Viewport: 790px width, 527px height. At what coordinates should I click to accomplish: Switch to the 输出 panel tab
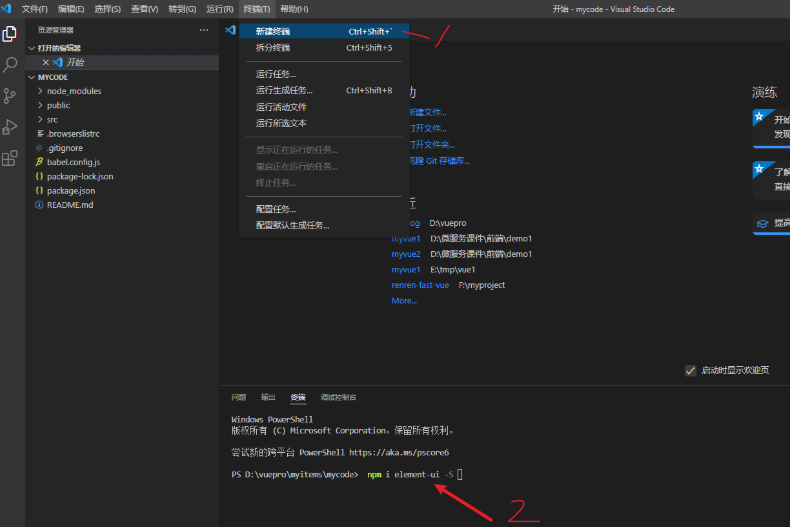[268, 398]
